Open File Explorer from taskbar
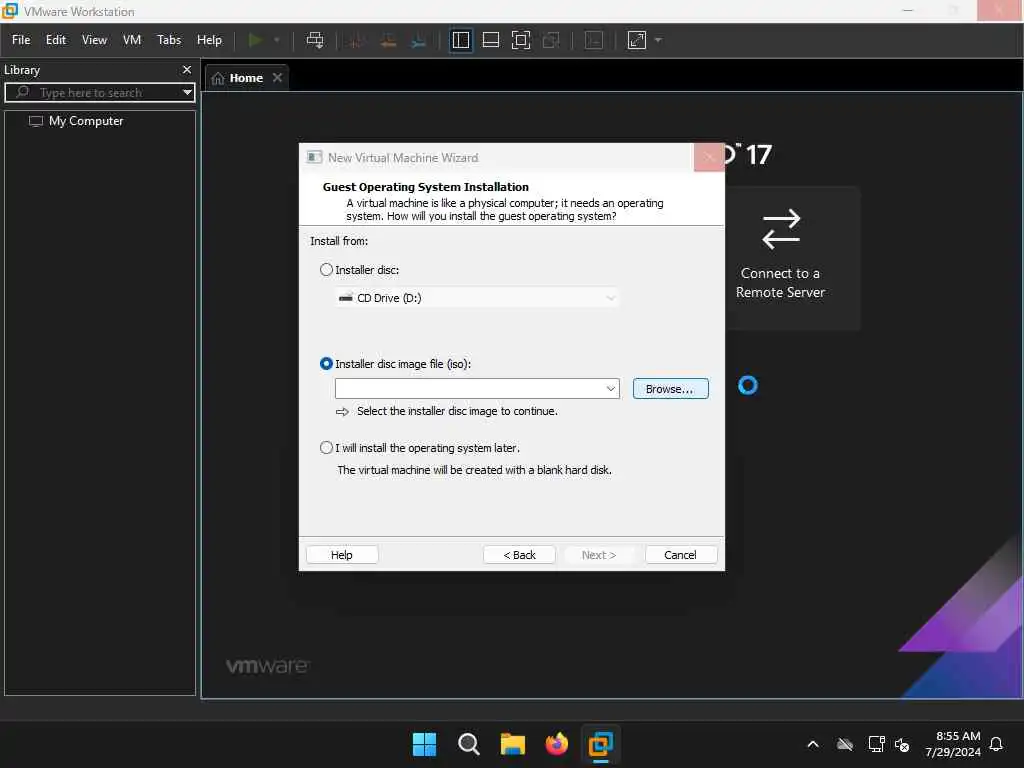The width and height of the screenshot is (1024, 768). [513, 744]
